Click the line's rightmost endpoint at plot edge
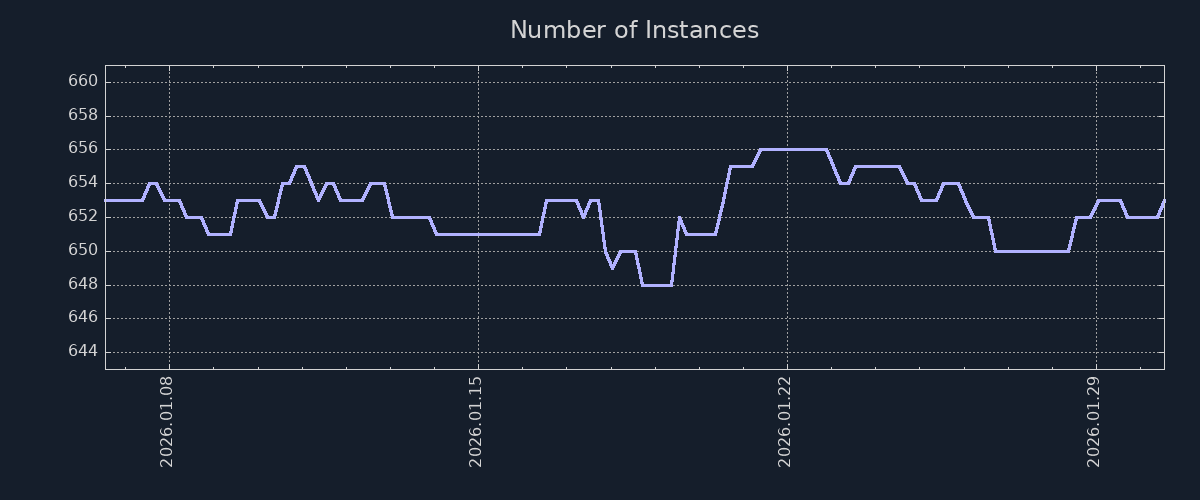1200x500 pixels. pyautogui.click(x=1163, y=201)
